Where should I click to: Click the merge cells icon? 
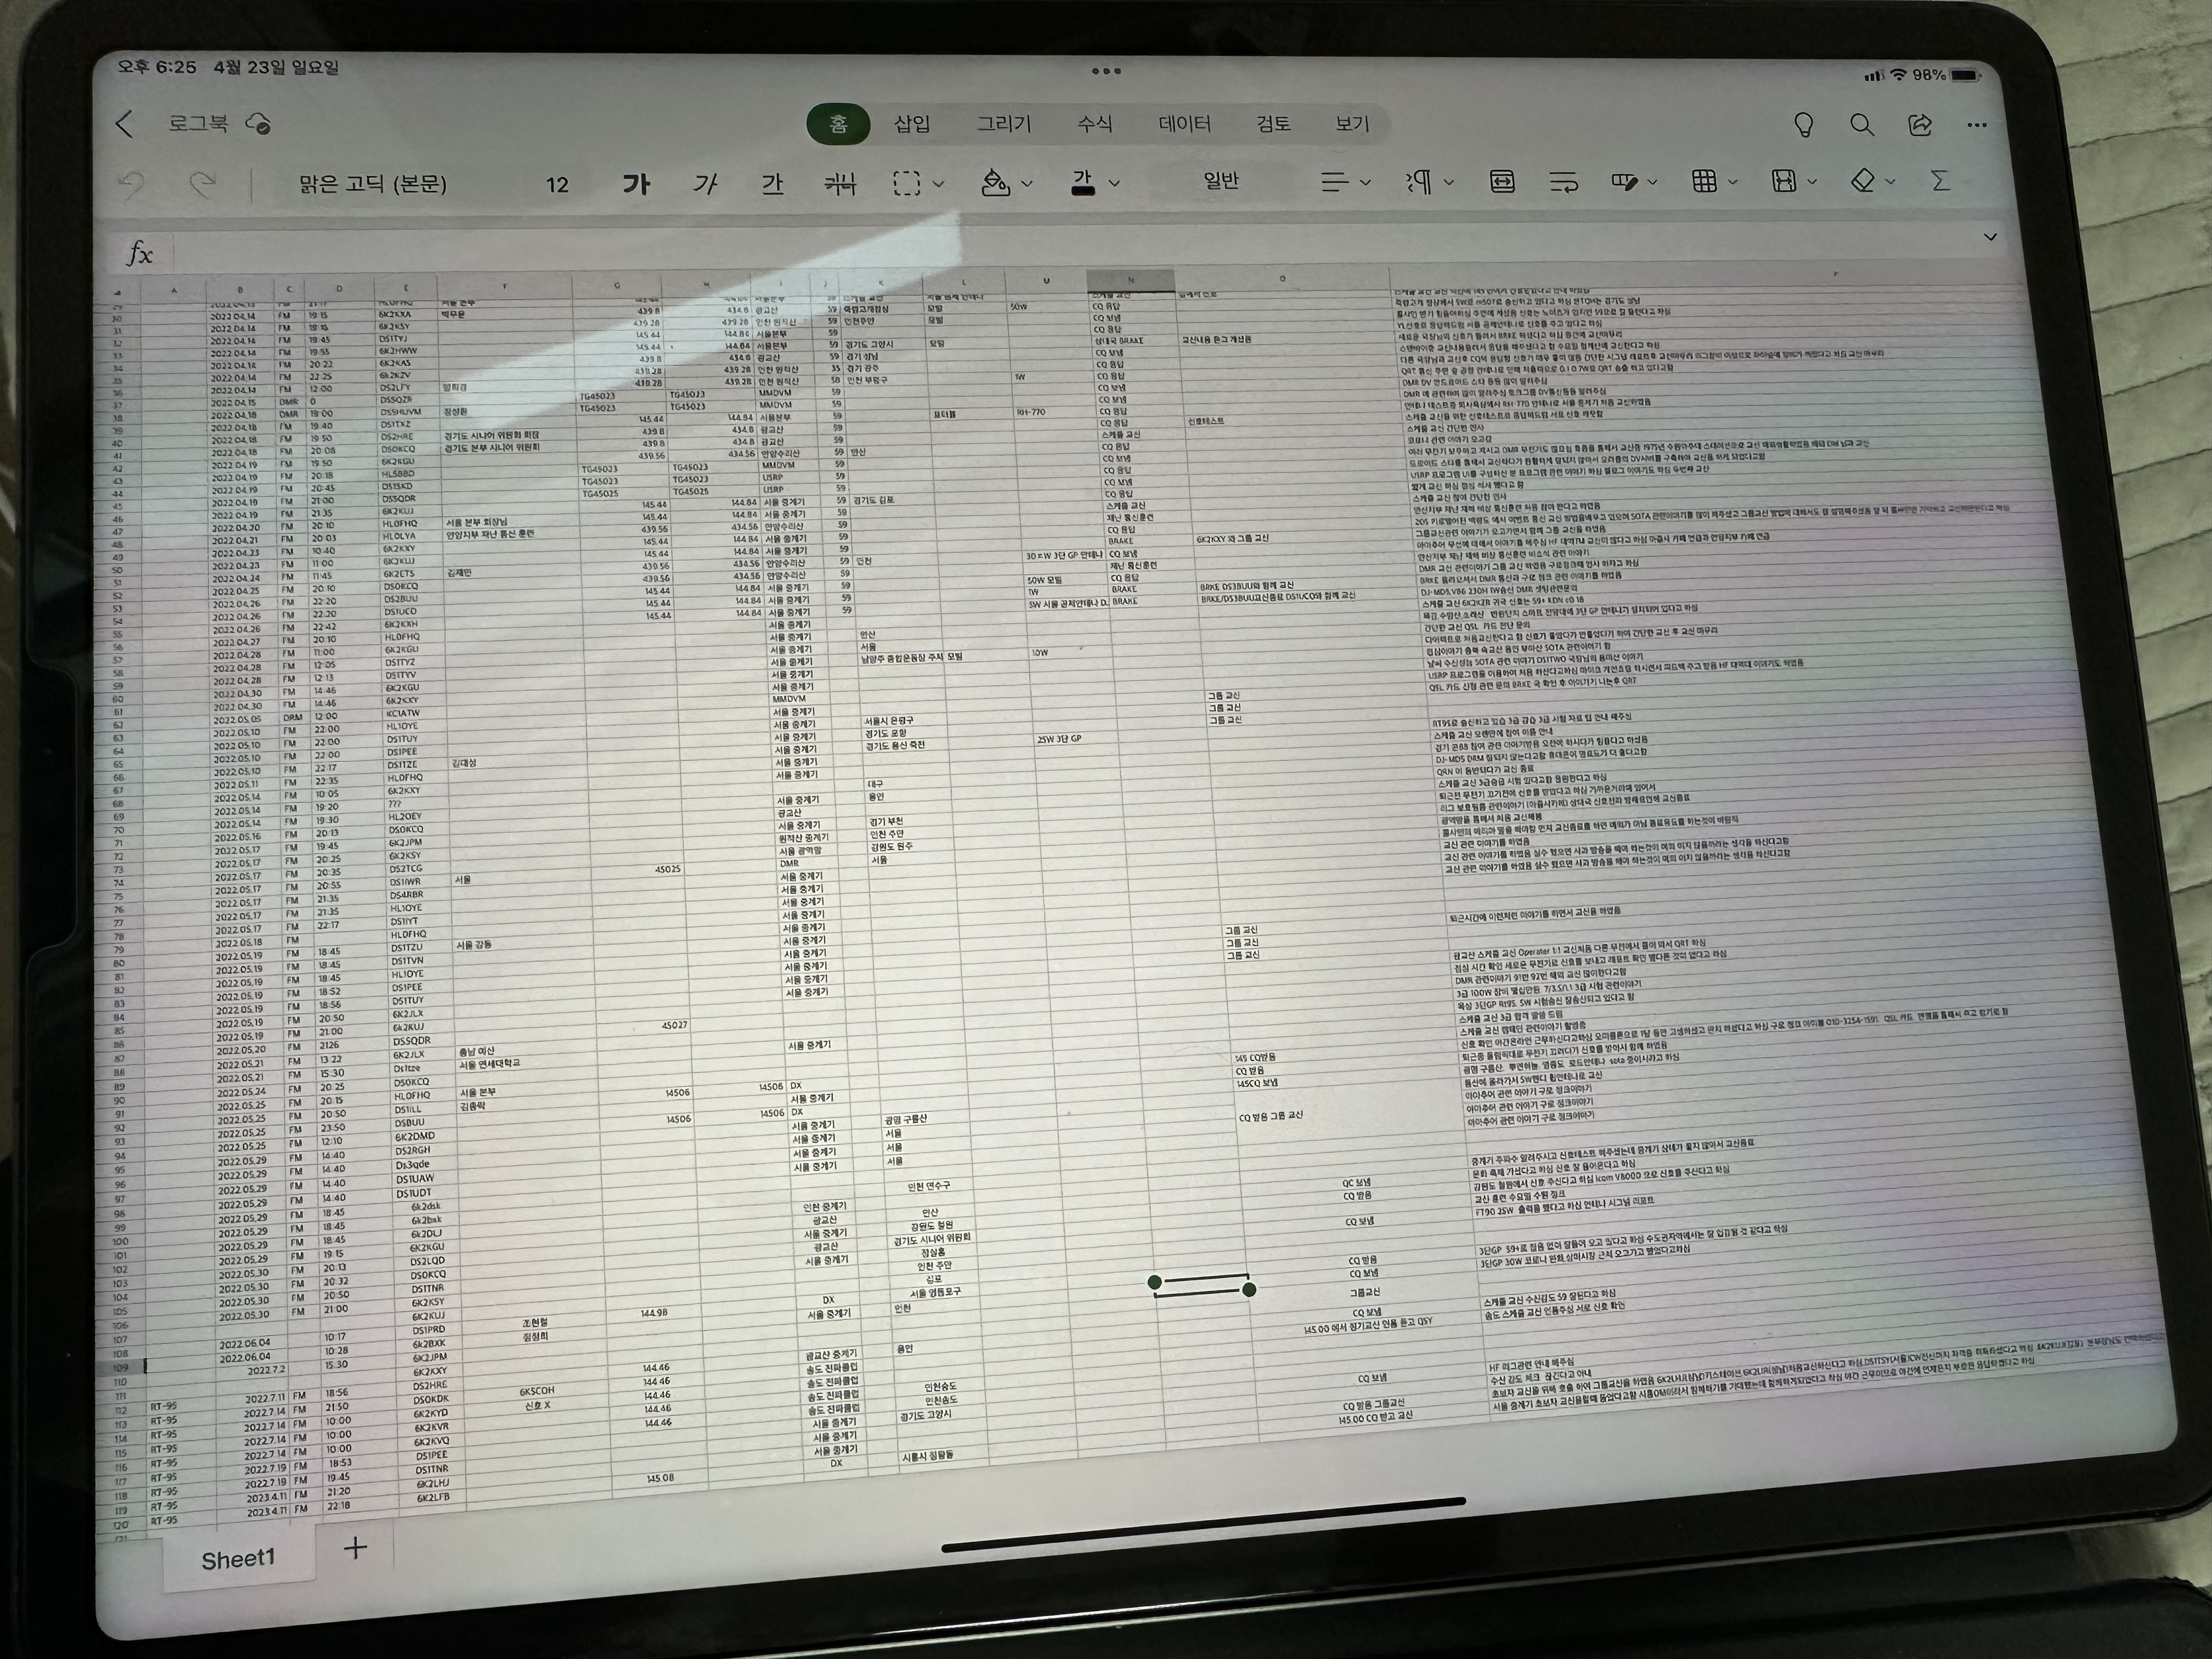click(1502, 182)
